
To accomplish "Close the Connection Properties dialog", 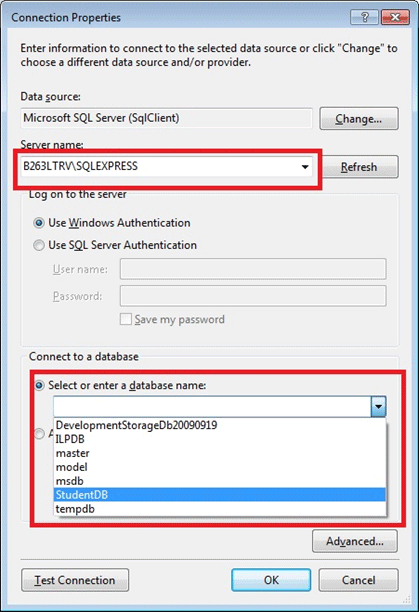I will click(395, 17).
